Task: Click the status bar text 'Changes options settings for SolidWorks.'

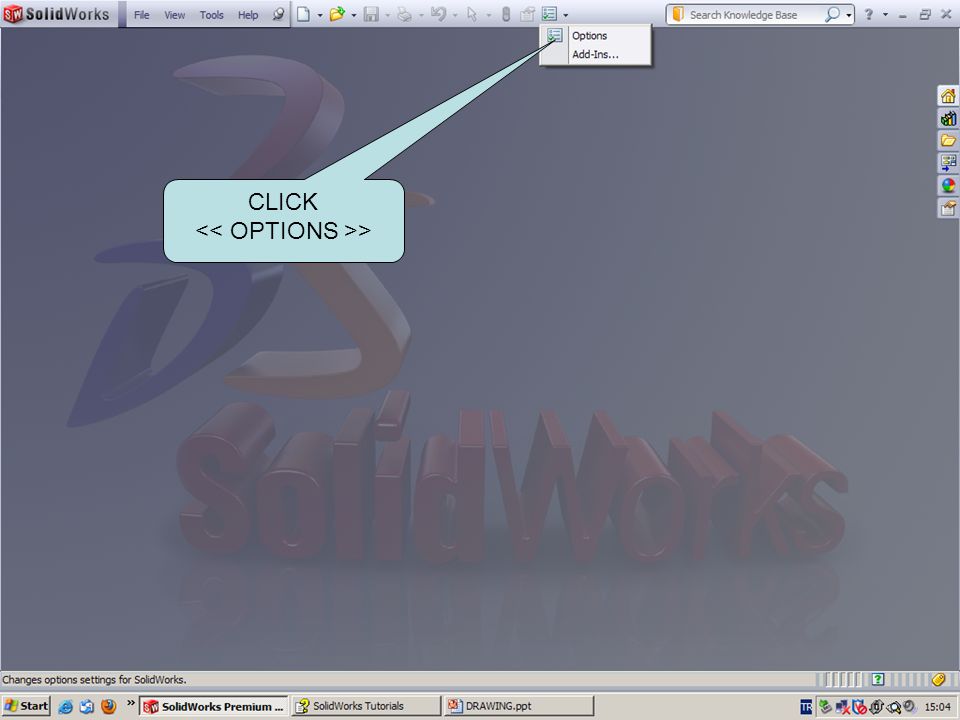Action: [x=94, y=680]
